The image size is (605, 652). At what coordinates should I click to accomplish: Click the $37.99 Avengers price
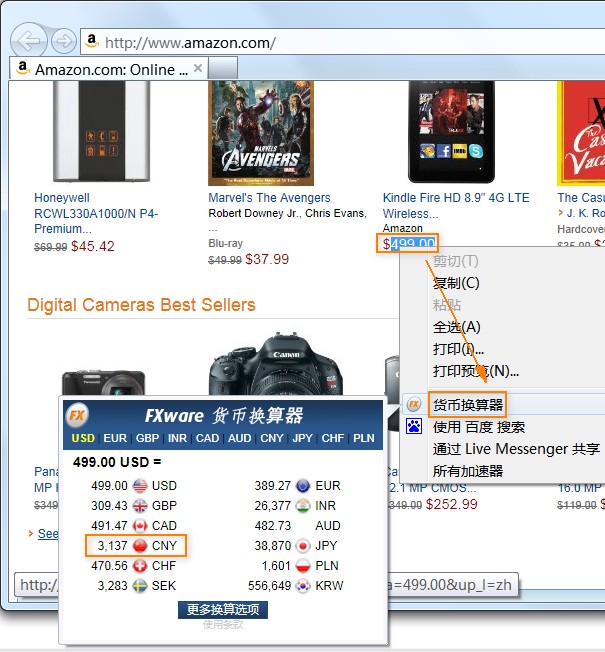(x=267, y=259)
